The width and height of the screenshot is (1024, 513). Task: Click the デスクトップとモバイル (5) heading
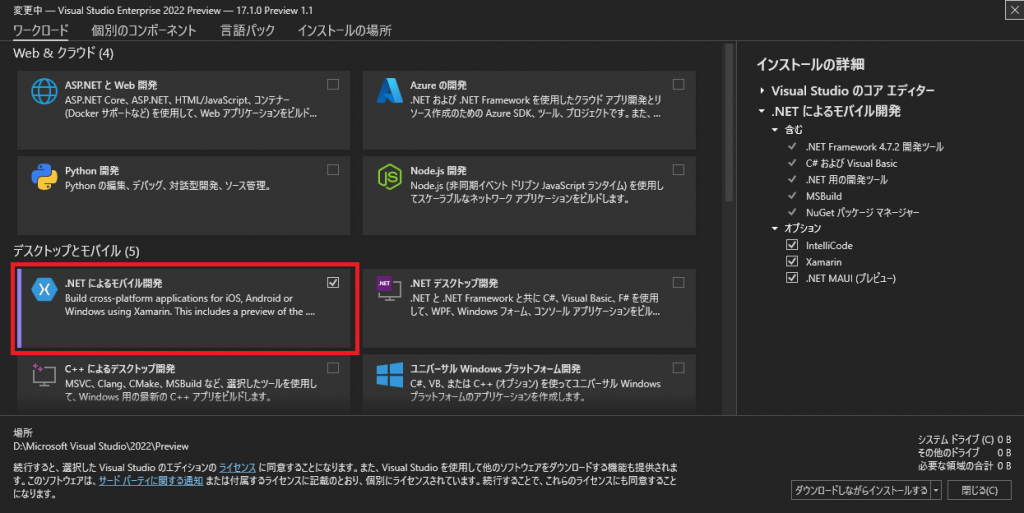(76, 251)
